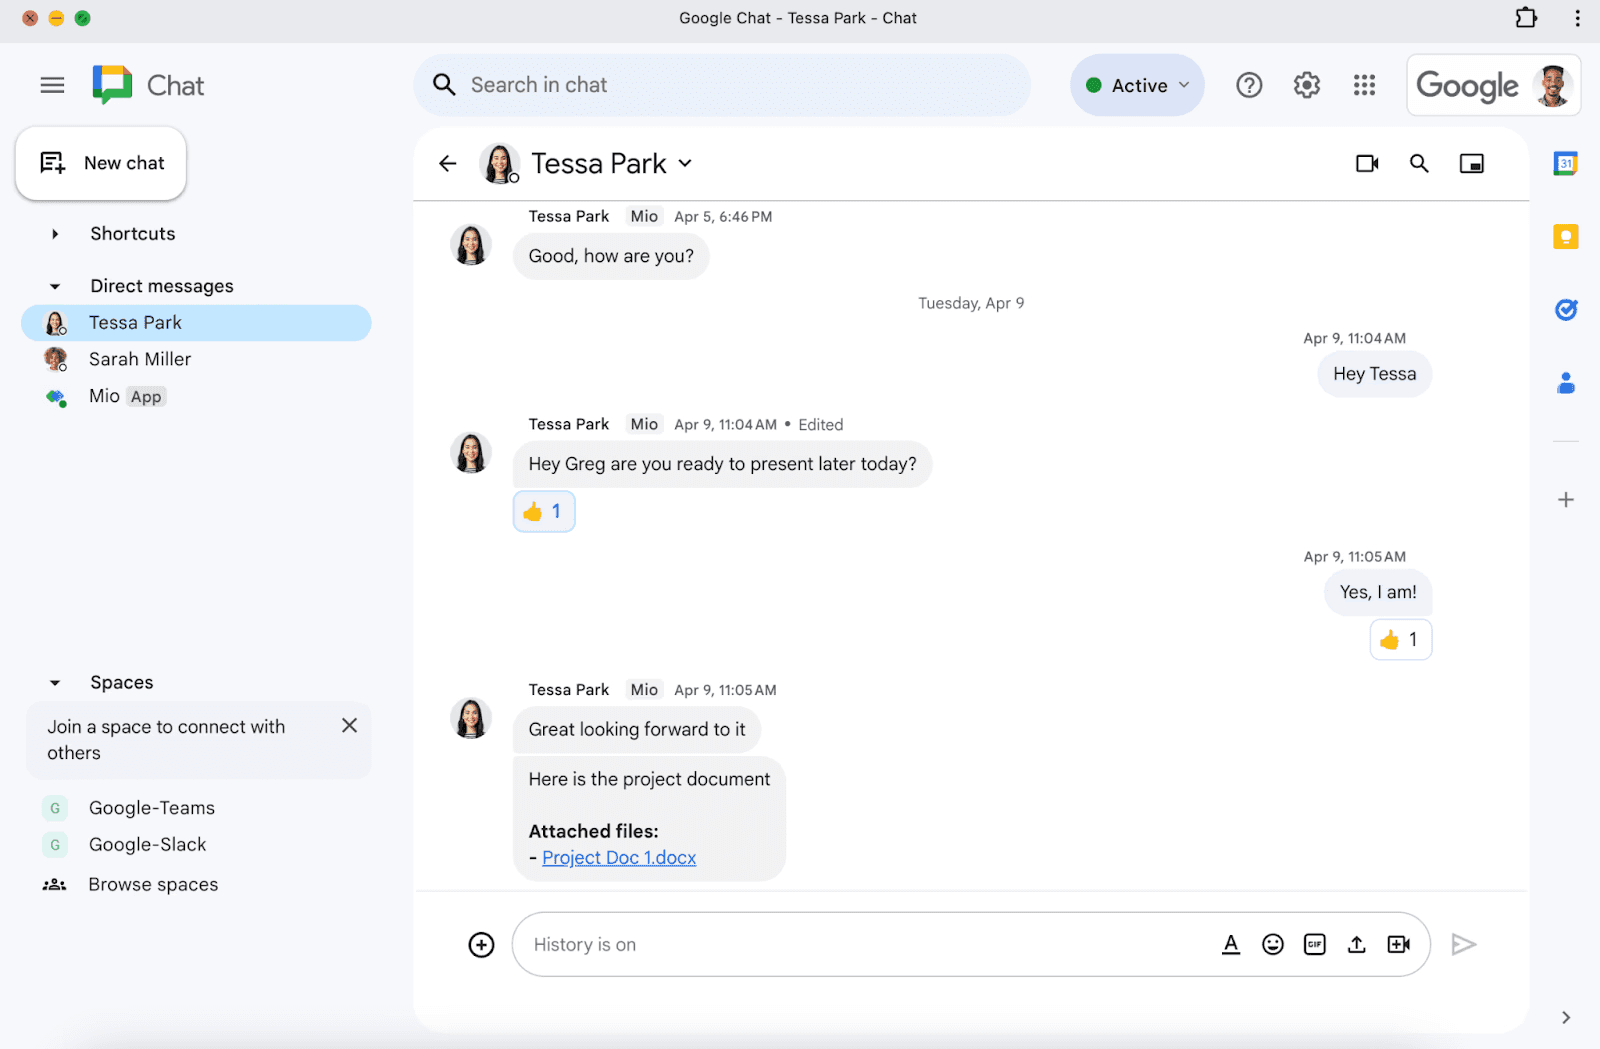Download Project Doc 1.docx attachment
1600x1049 pixels.
[x=618, y=857]
